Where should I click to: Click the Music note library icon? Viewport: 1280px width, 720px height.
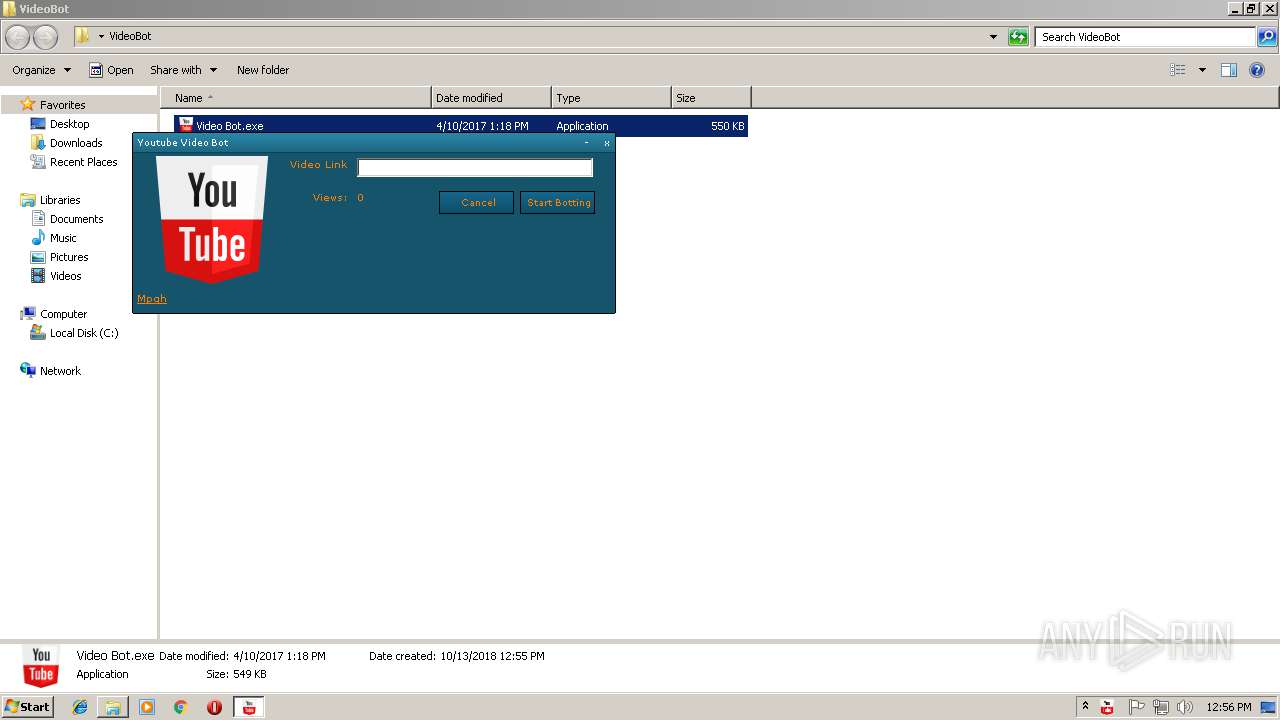click(x=38, y=238)
